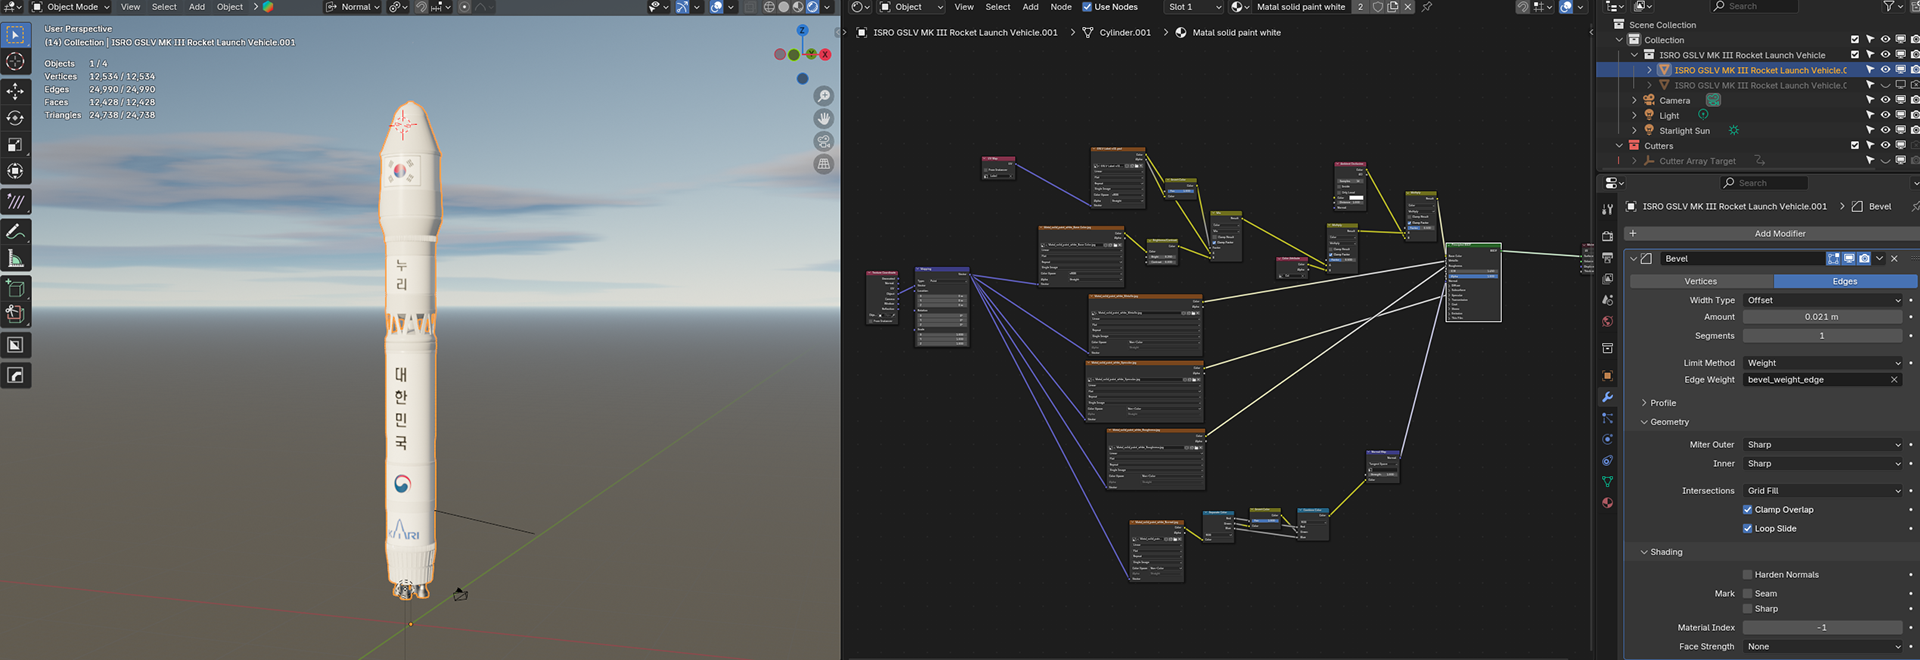Screen dimensions: 1920x660
Task: Switch Bevel to Edges mode
Action: pyautogui.click(x=1845, y=281)
